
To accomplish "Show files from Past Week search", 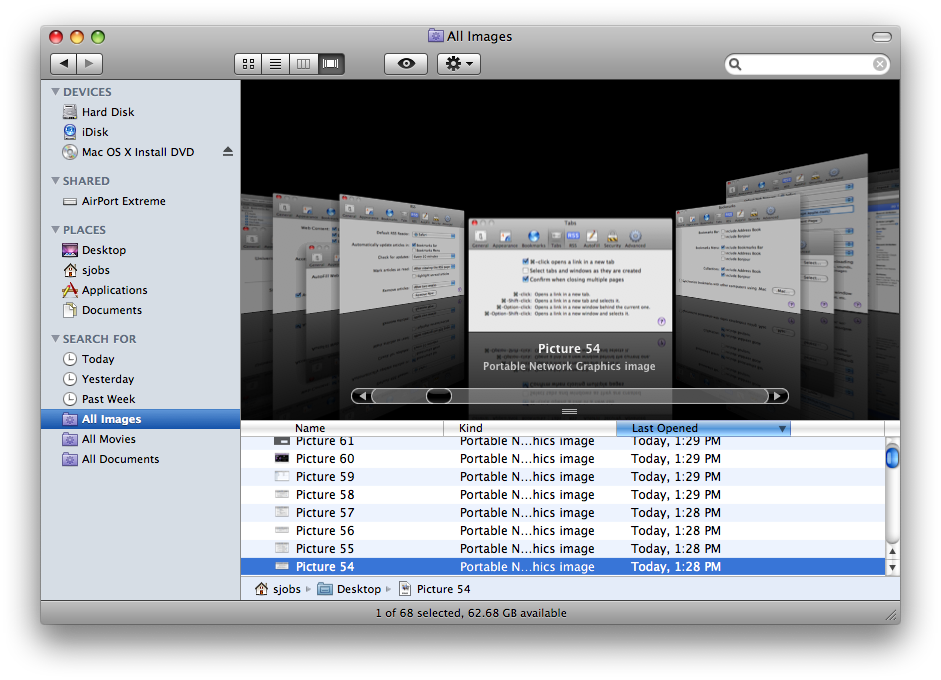I will click(140, 399).
